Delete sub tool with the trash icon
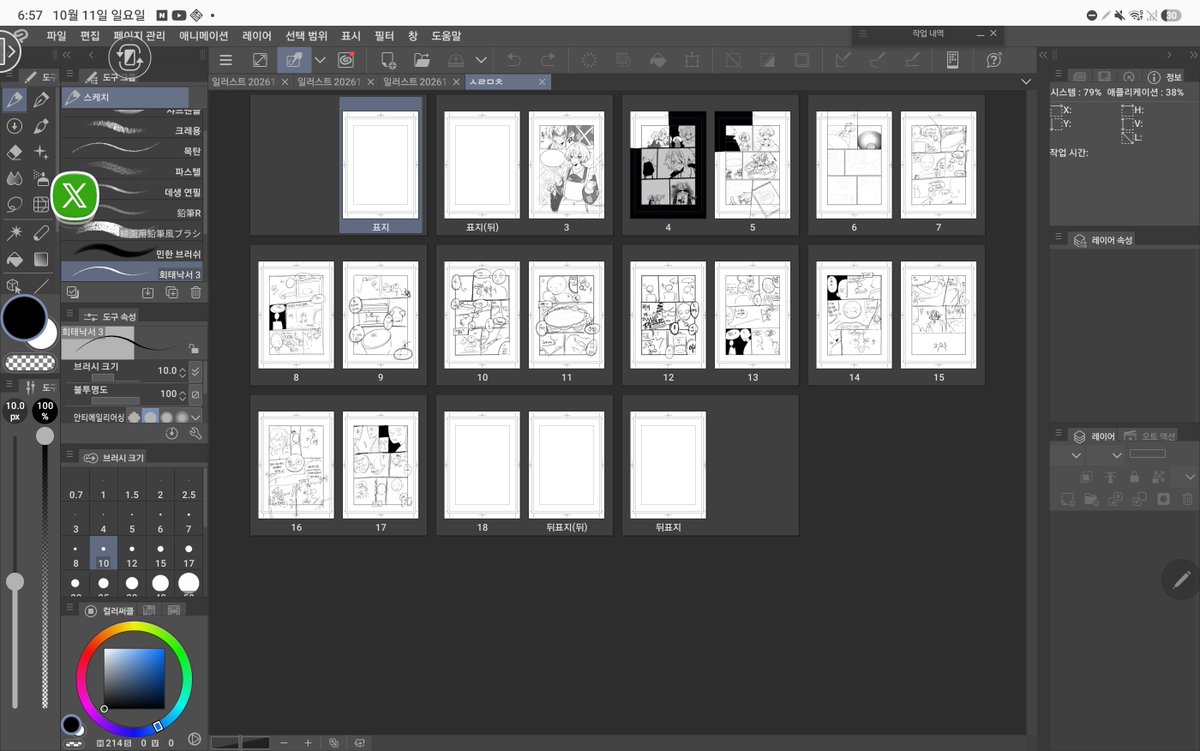The width and height of the screenshot is (1200, 751). tap(196, 292)
